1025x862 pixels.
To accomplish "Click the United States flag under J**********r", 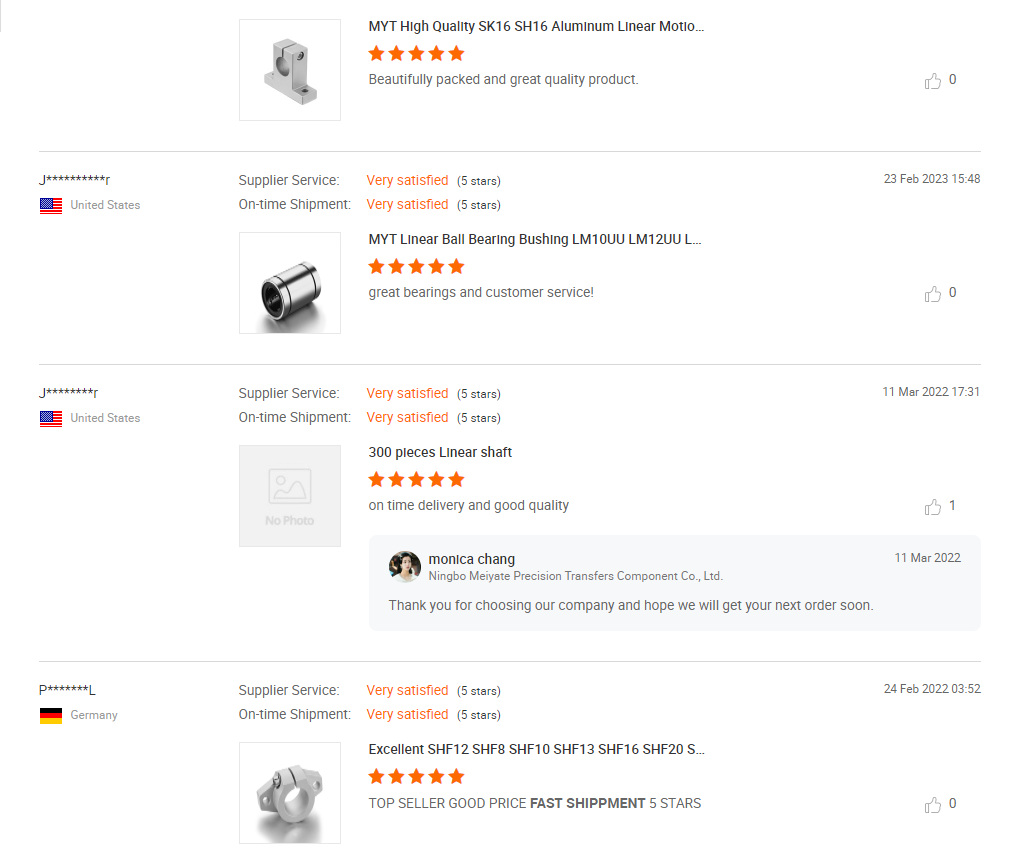I will 51,206.
